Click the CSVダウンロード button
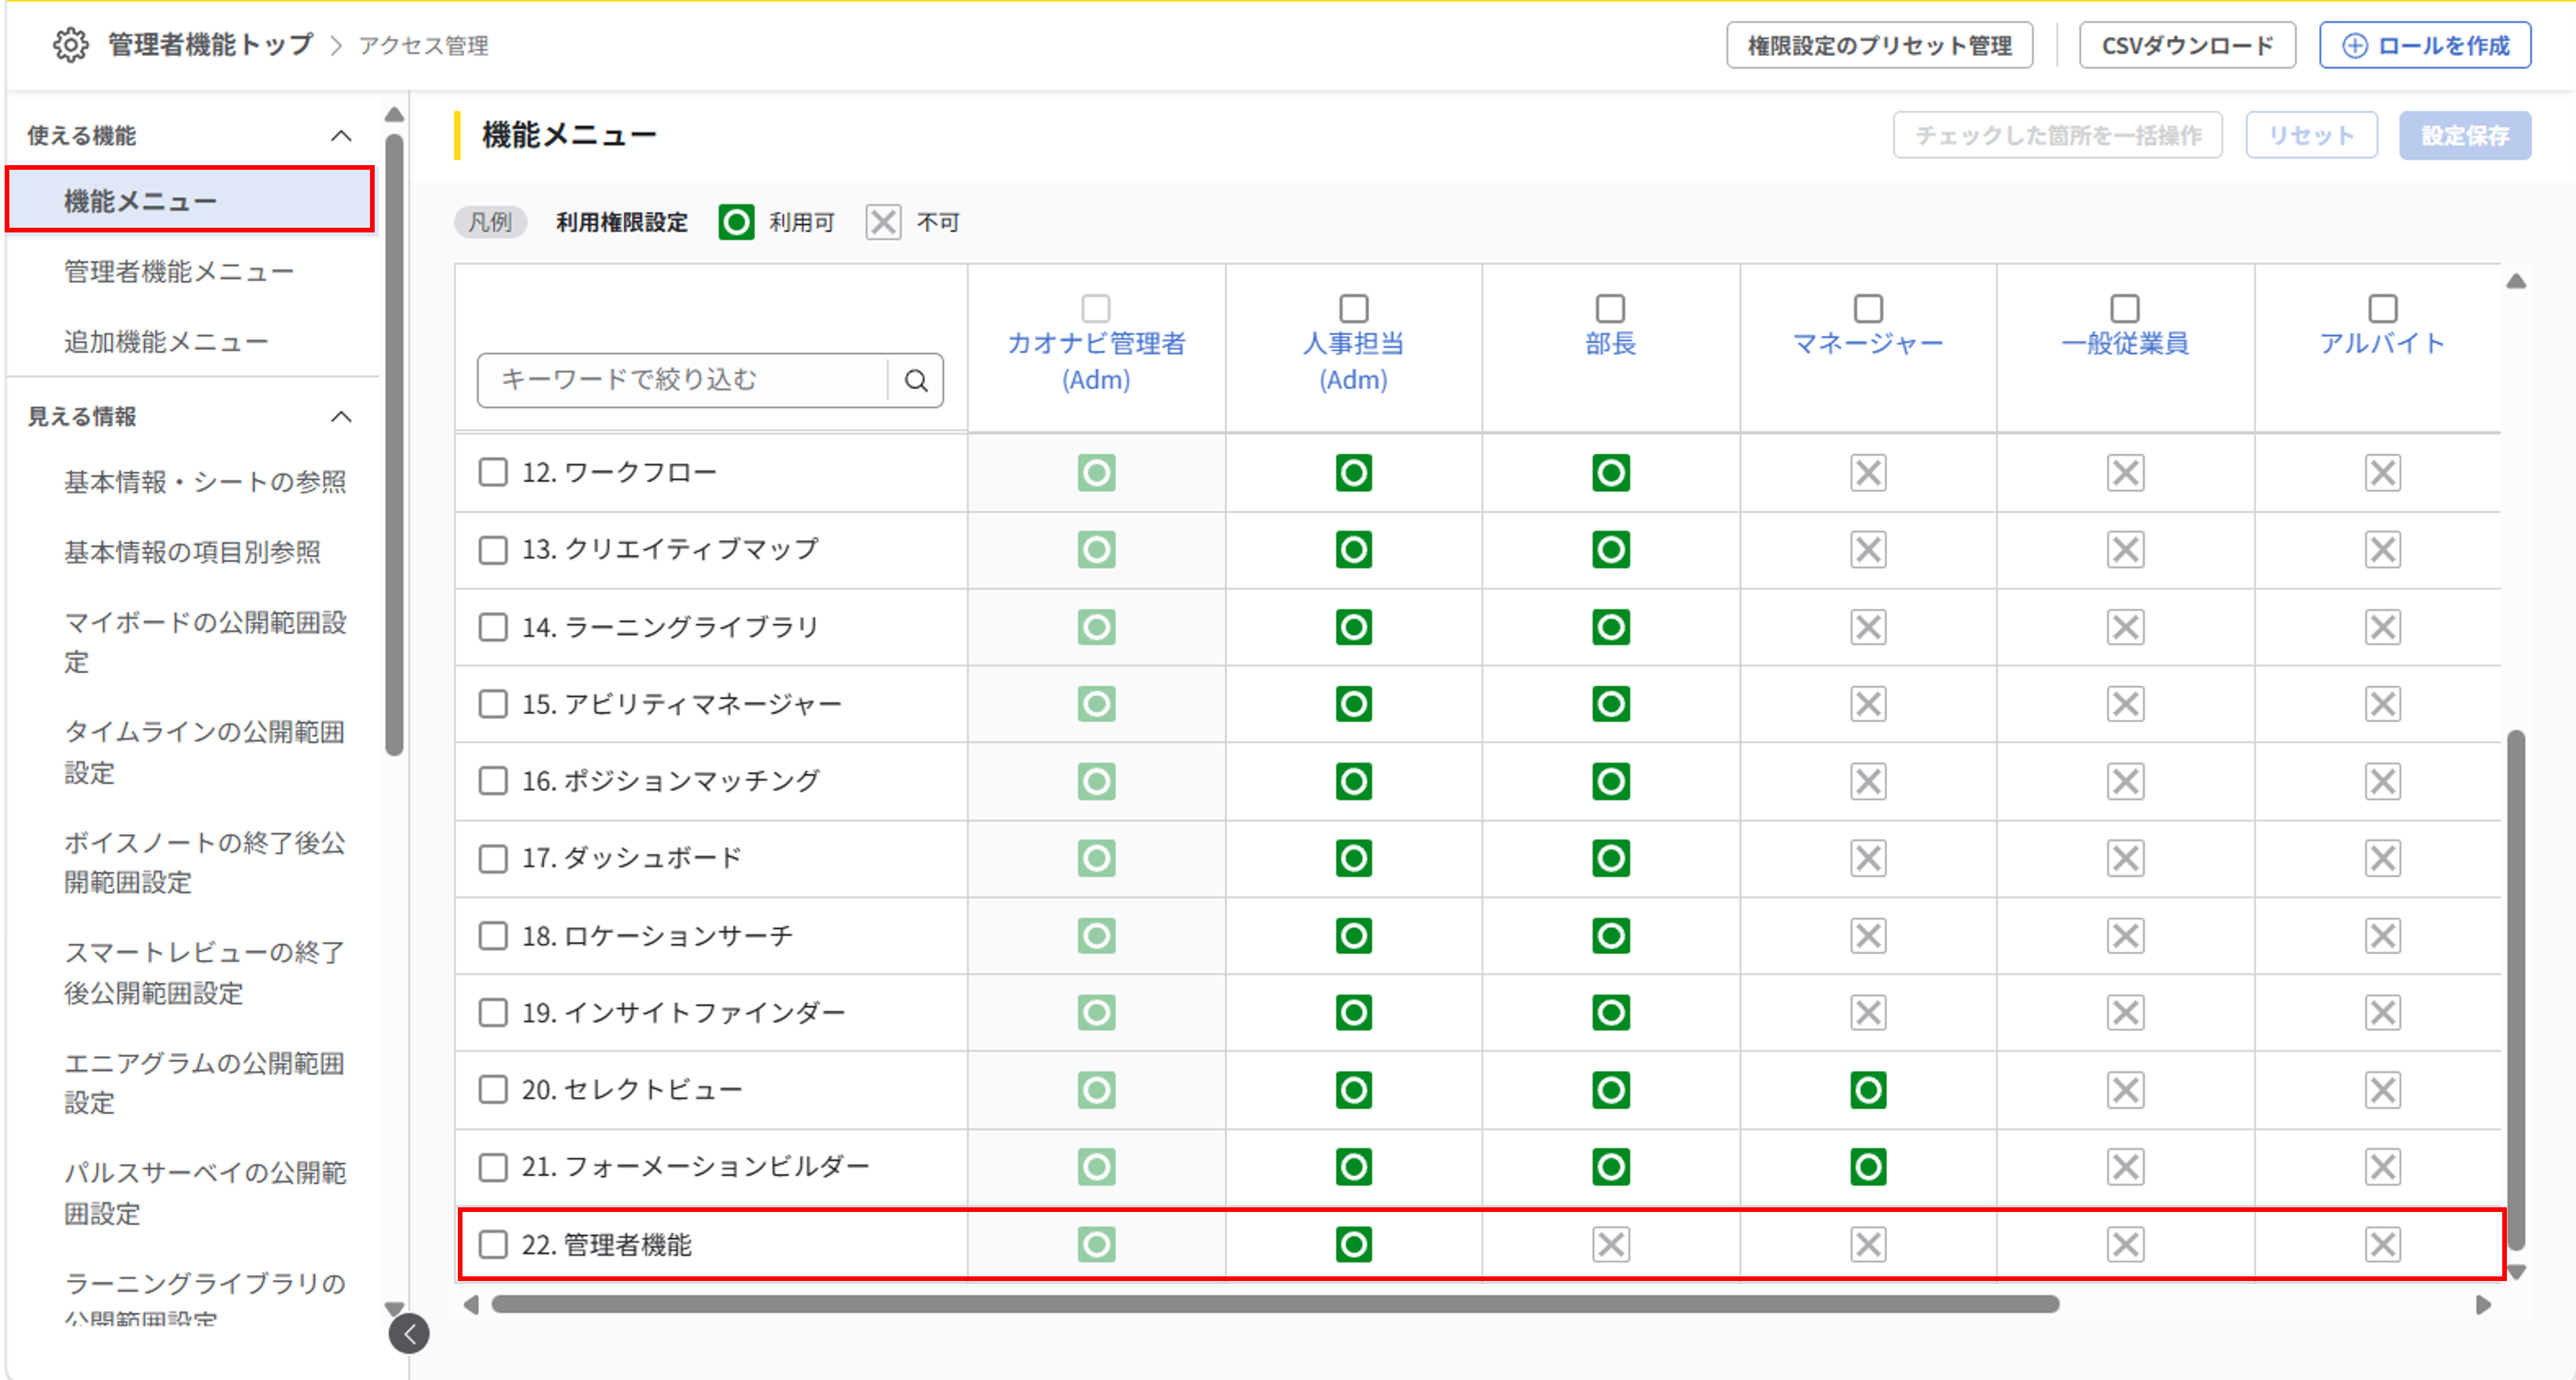The width and height of the screenshot is (2576, 1380). [x=2187, y=45]
